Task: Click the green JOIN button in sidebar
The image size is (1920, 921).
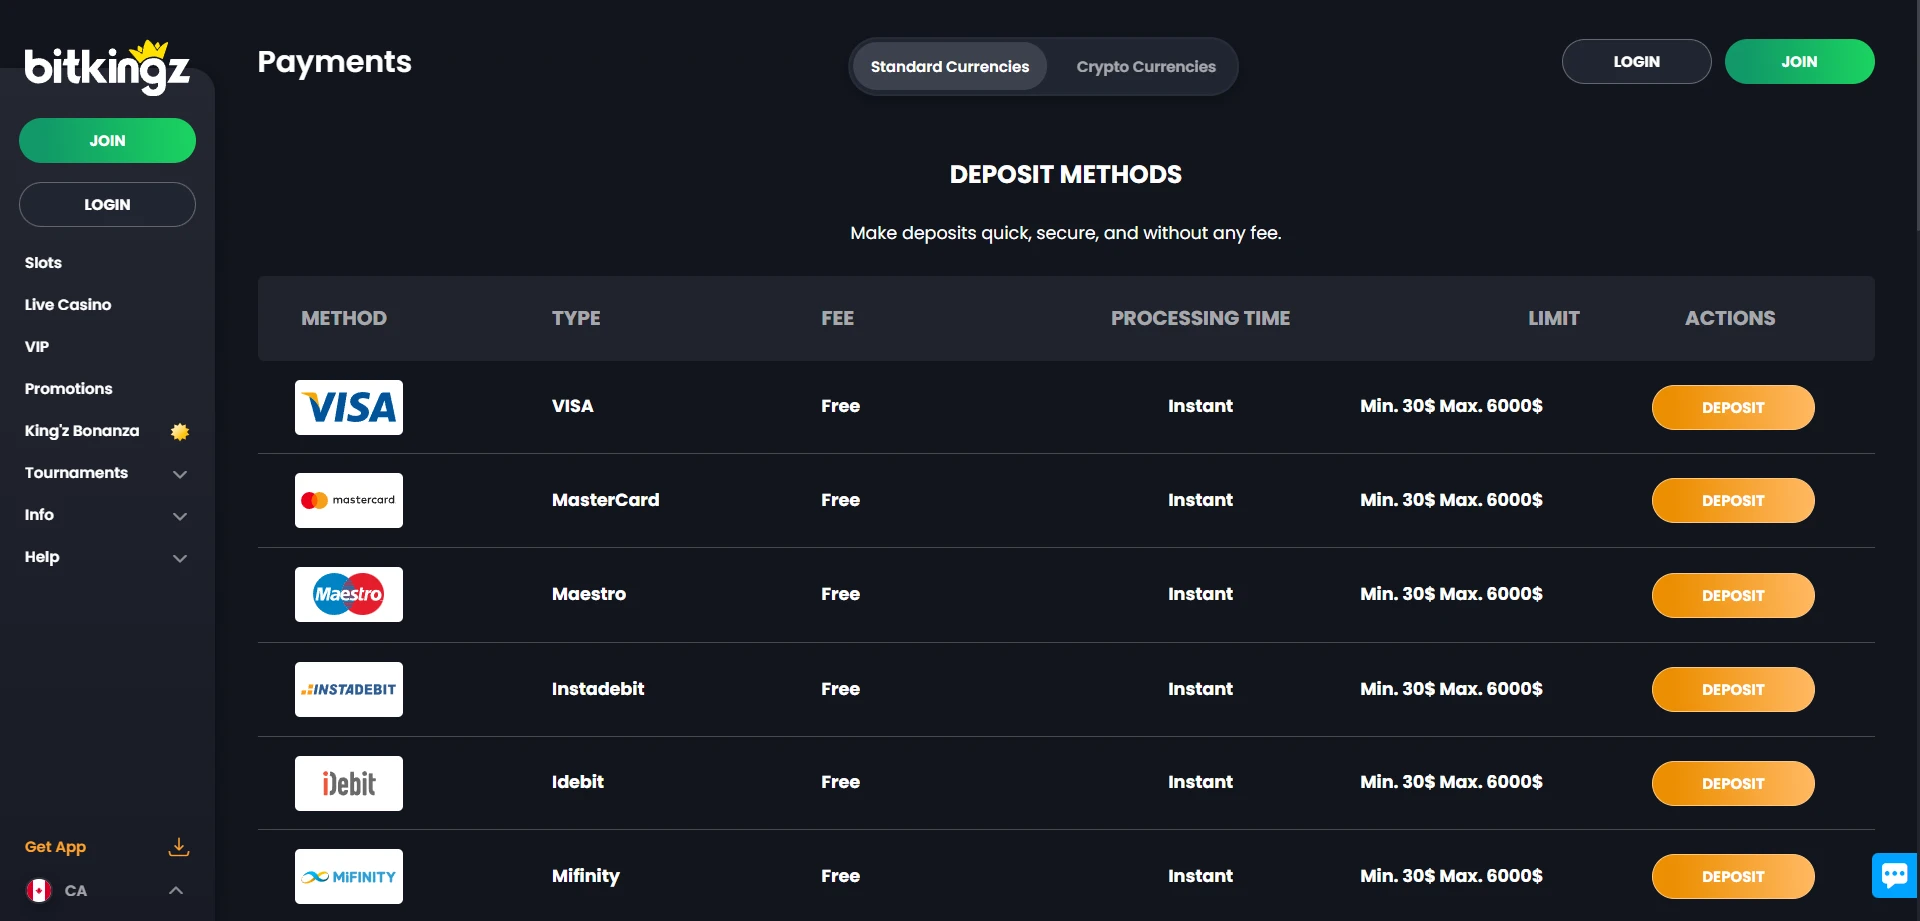Action: [107, 141]
